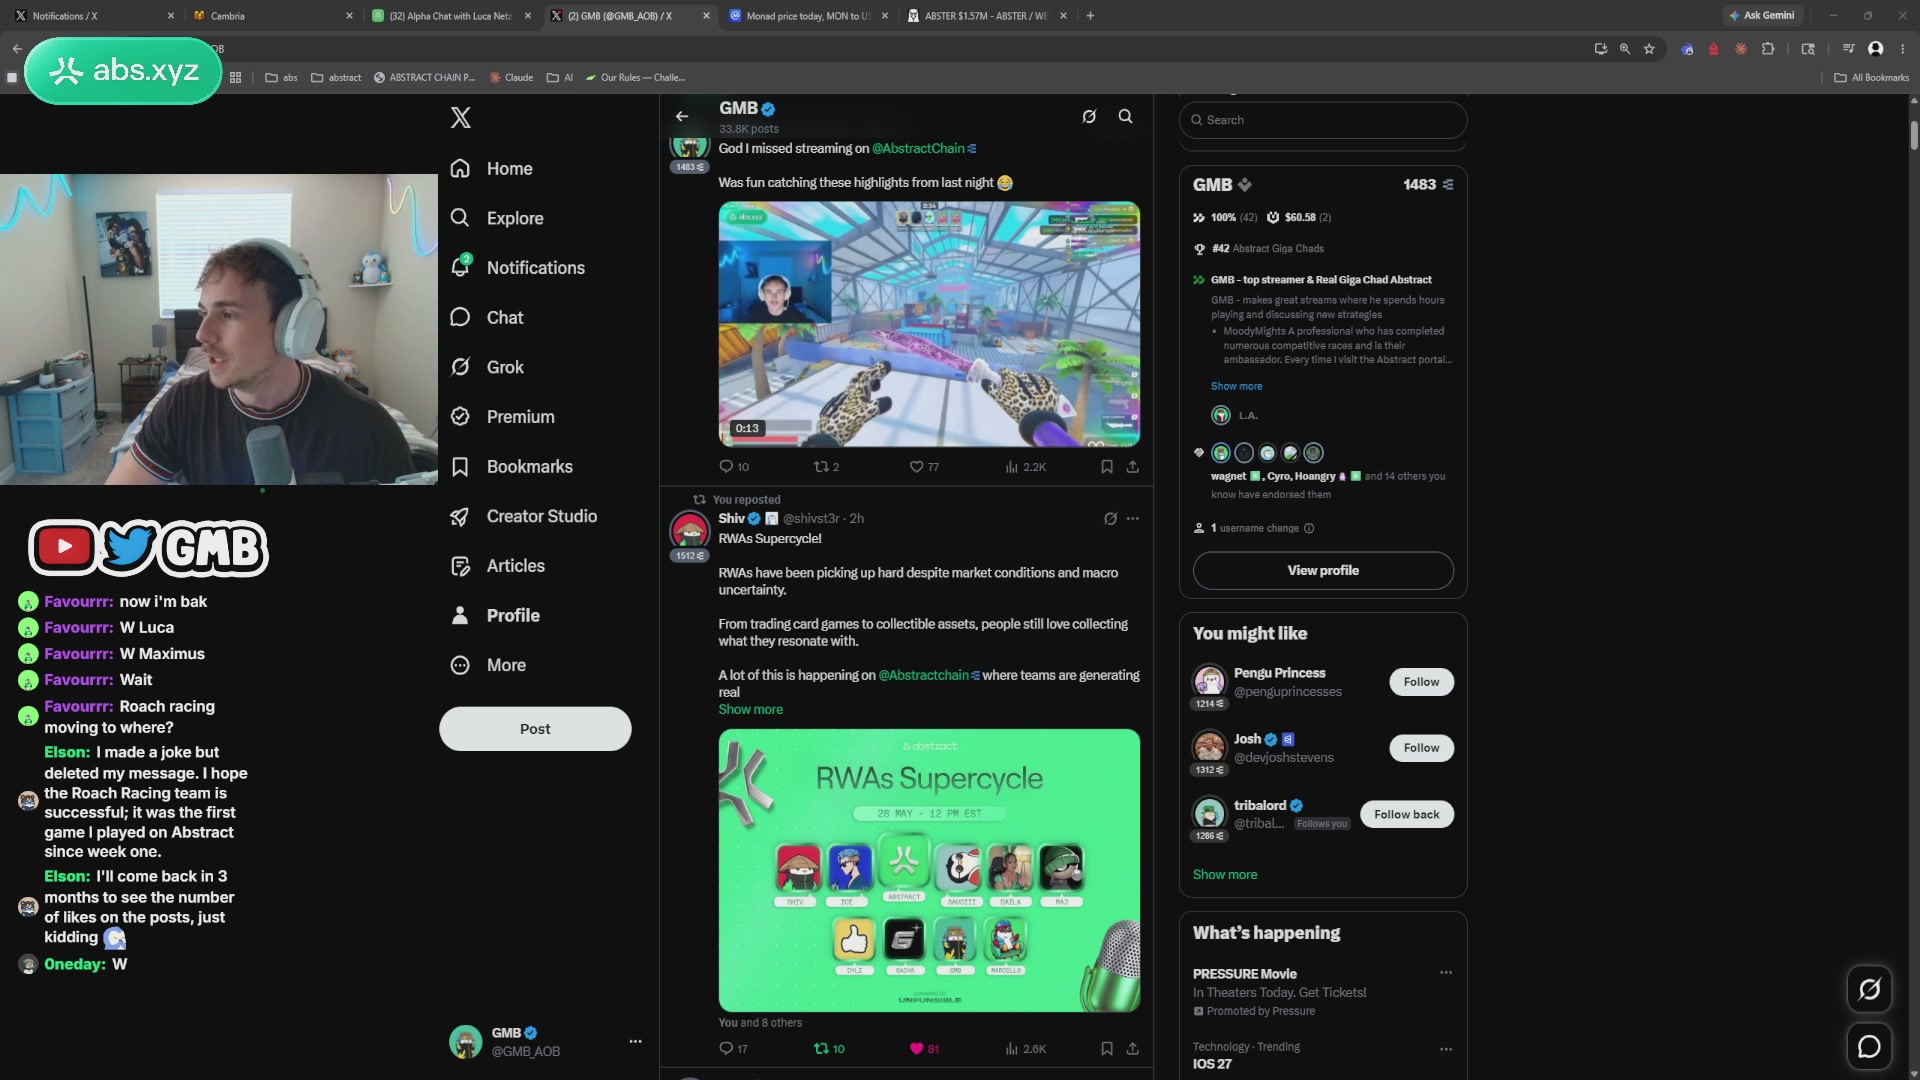The width and height of the screenshot is (1920, 1080).
Task: Open Bookmarks in sidebar
Action: pos(511,467)
